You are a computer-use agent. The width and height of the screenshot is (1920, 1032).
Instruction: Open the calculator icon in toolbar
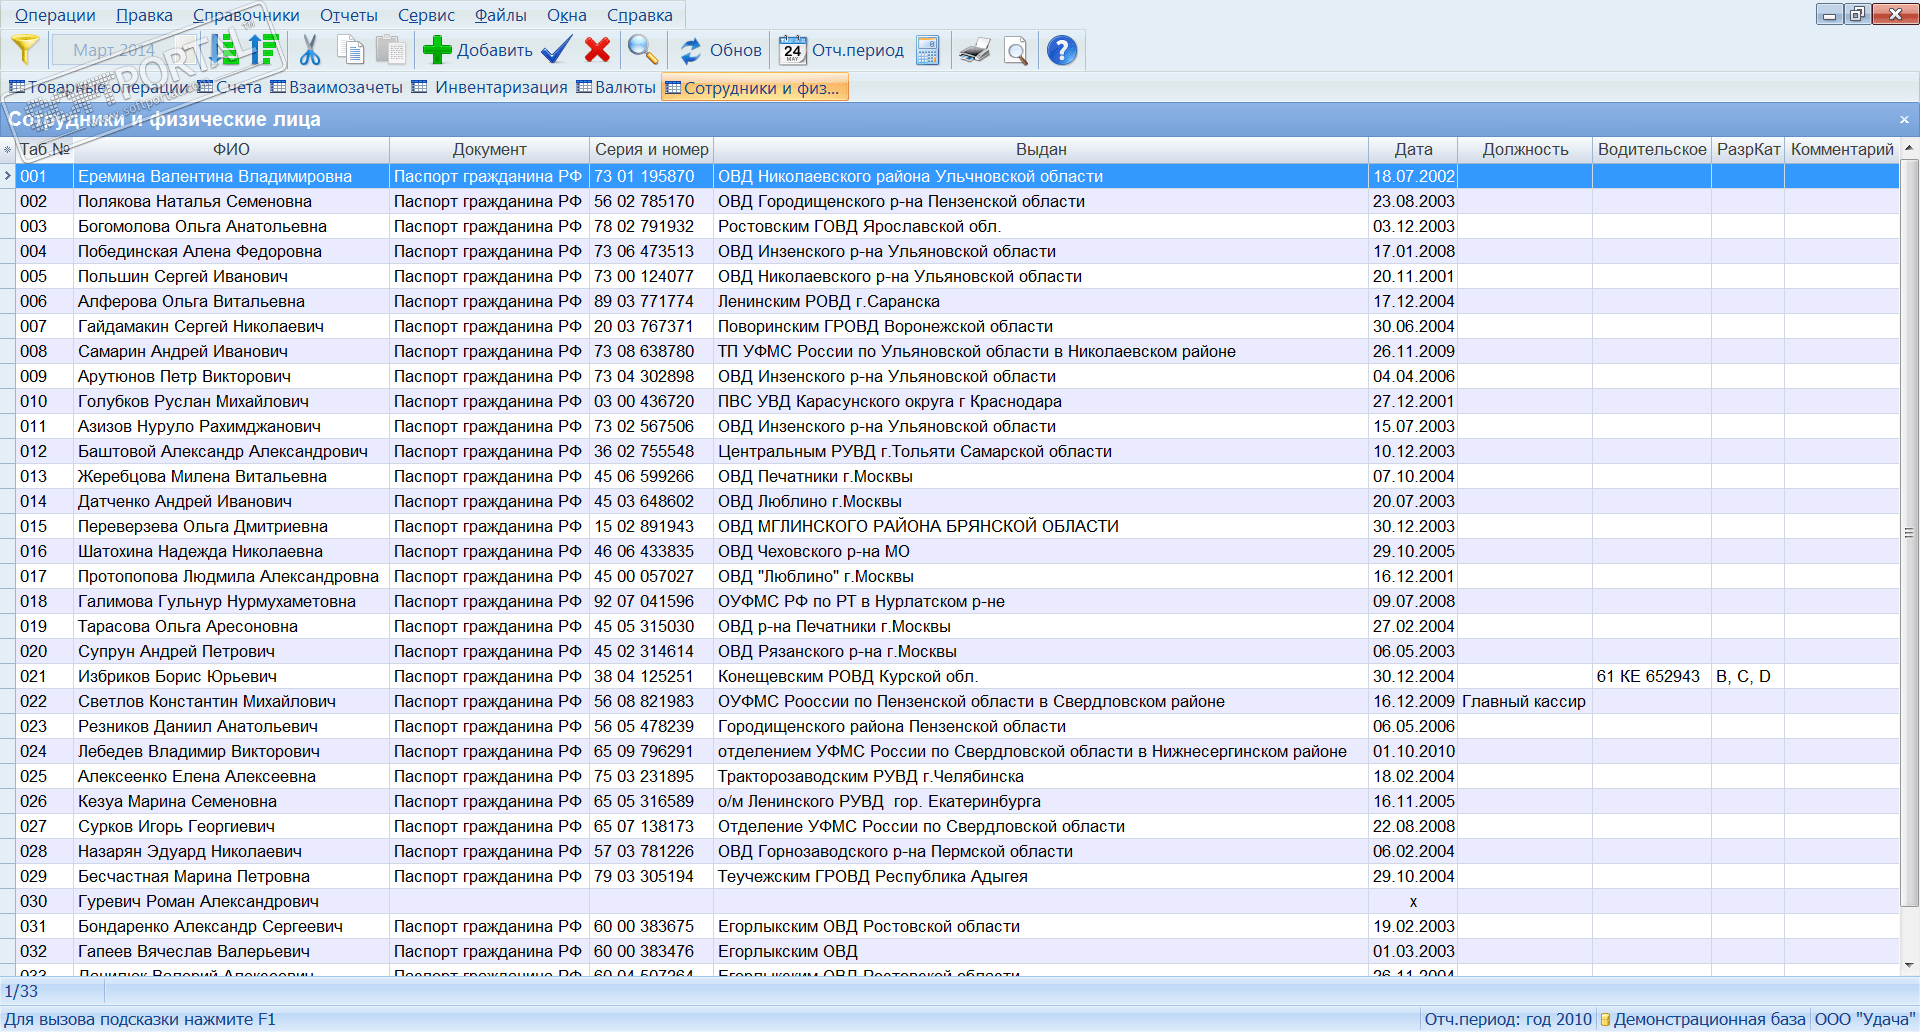928,50
